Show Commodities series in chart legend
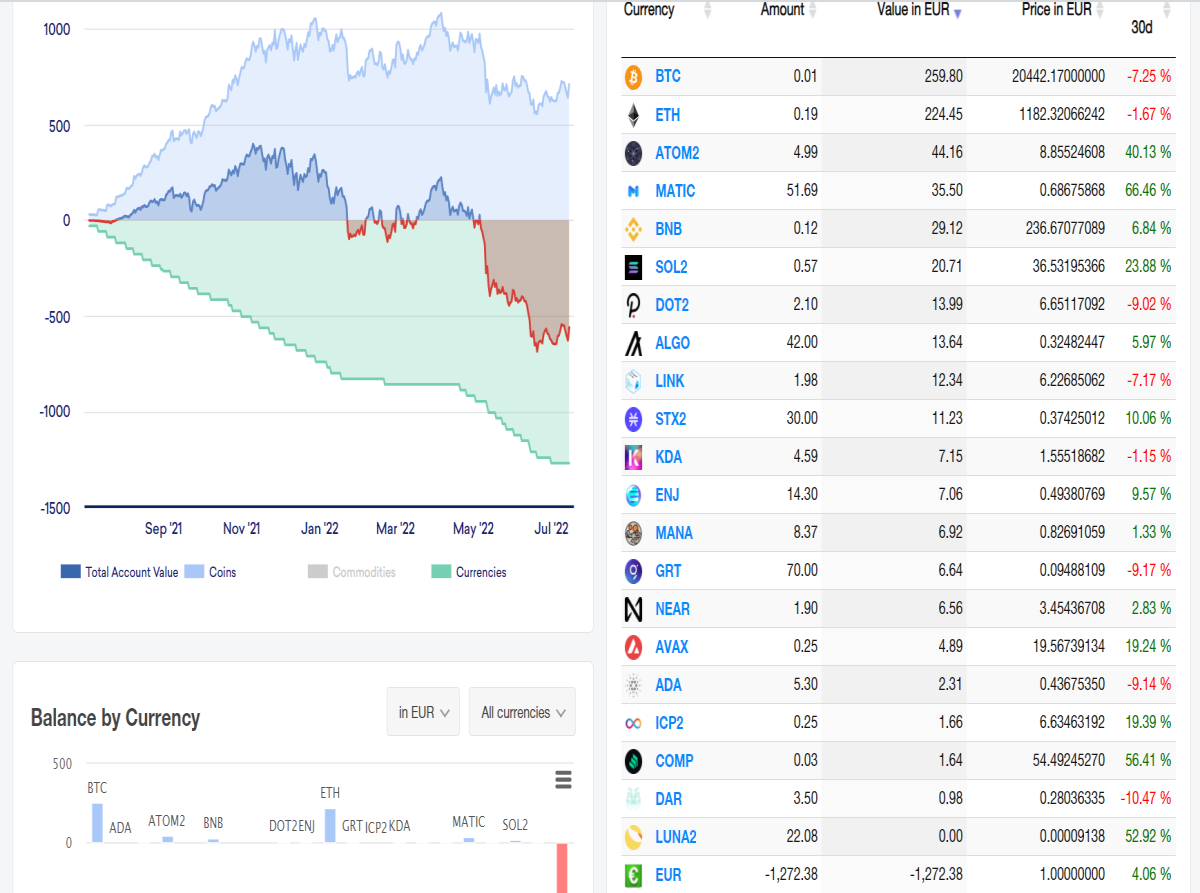 point(351,572)
